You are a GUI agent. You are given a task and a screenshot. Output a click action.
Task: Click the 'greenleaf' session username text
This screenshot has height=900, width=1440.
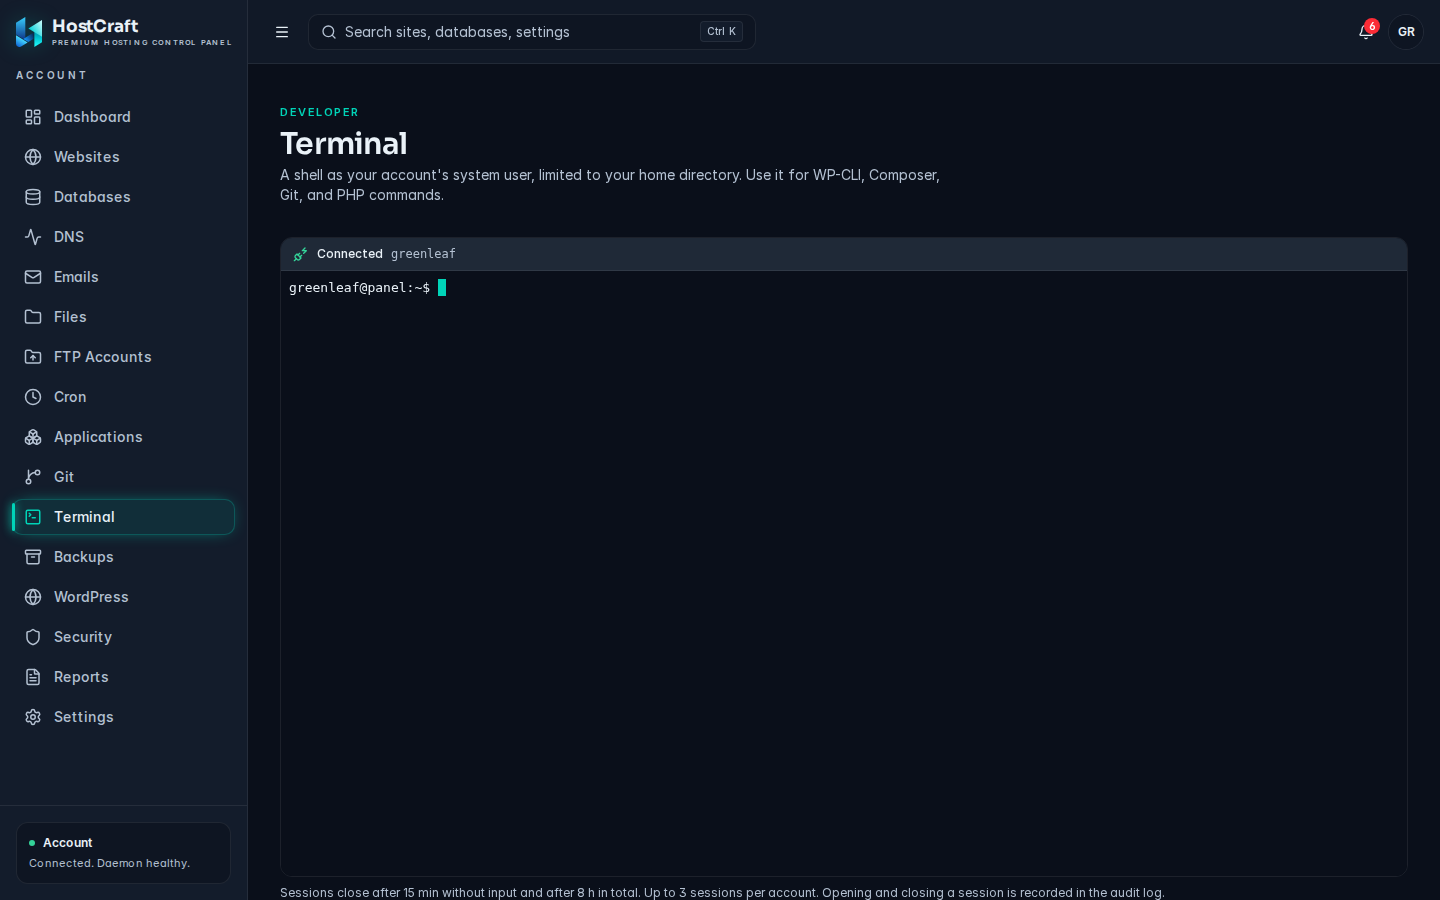[x=423, y=254]
